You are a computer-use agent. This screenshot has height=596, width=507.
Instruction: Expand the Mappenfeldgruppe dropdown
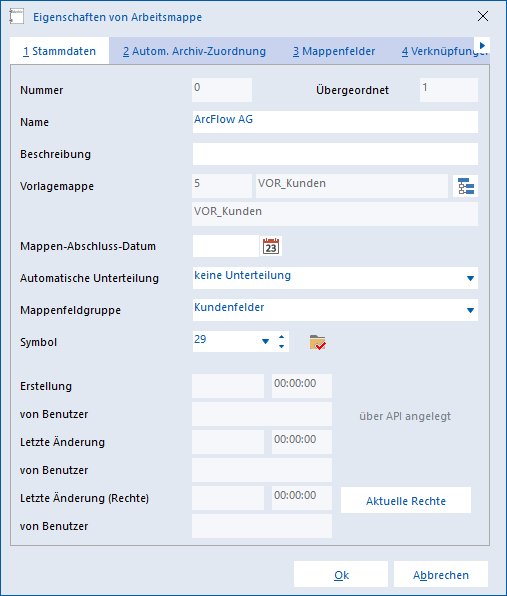(x=470, y=310)
